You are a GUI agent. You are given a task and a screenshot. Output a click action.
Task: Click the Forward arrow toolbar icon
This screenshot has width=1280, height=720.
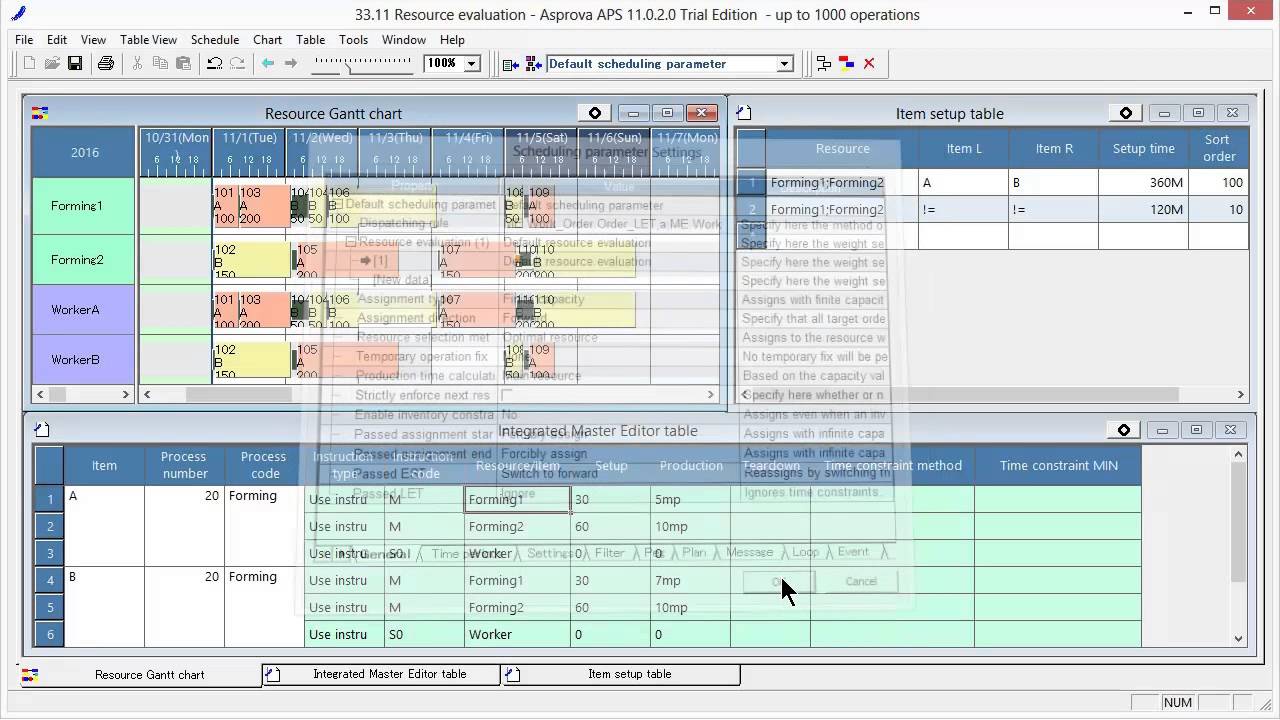[x=291, y=63]
